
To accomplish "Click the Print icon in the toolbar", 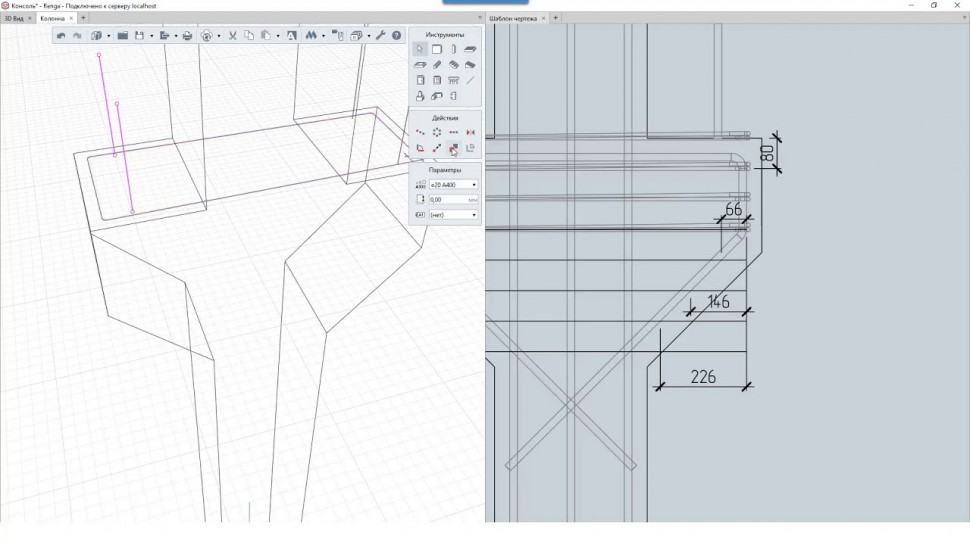I will coord(188,36).
